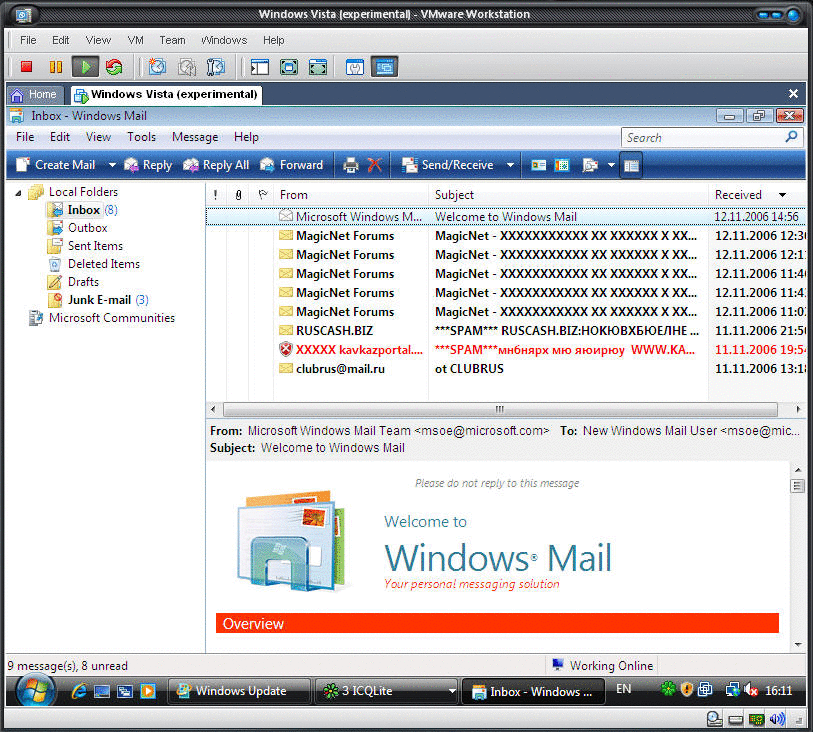The height and width of the screenshot is (732, 813).
Task: Select the Inbox folder
Action: point(83,210)
